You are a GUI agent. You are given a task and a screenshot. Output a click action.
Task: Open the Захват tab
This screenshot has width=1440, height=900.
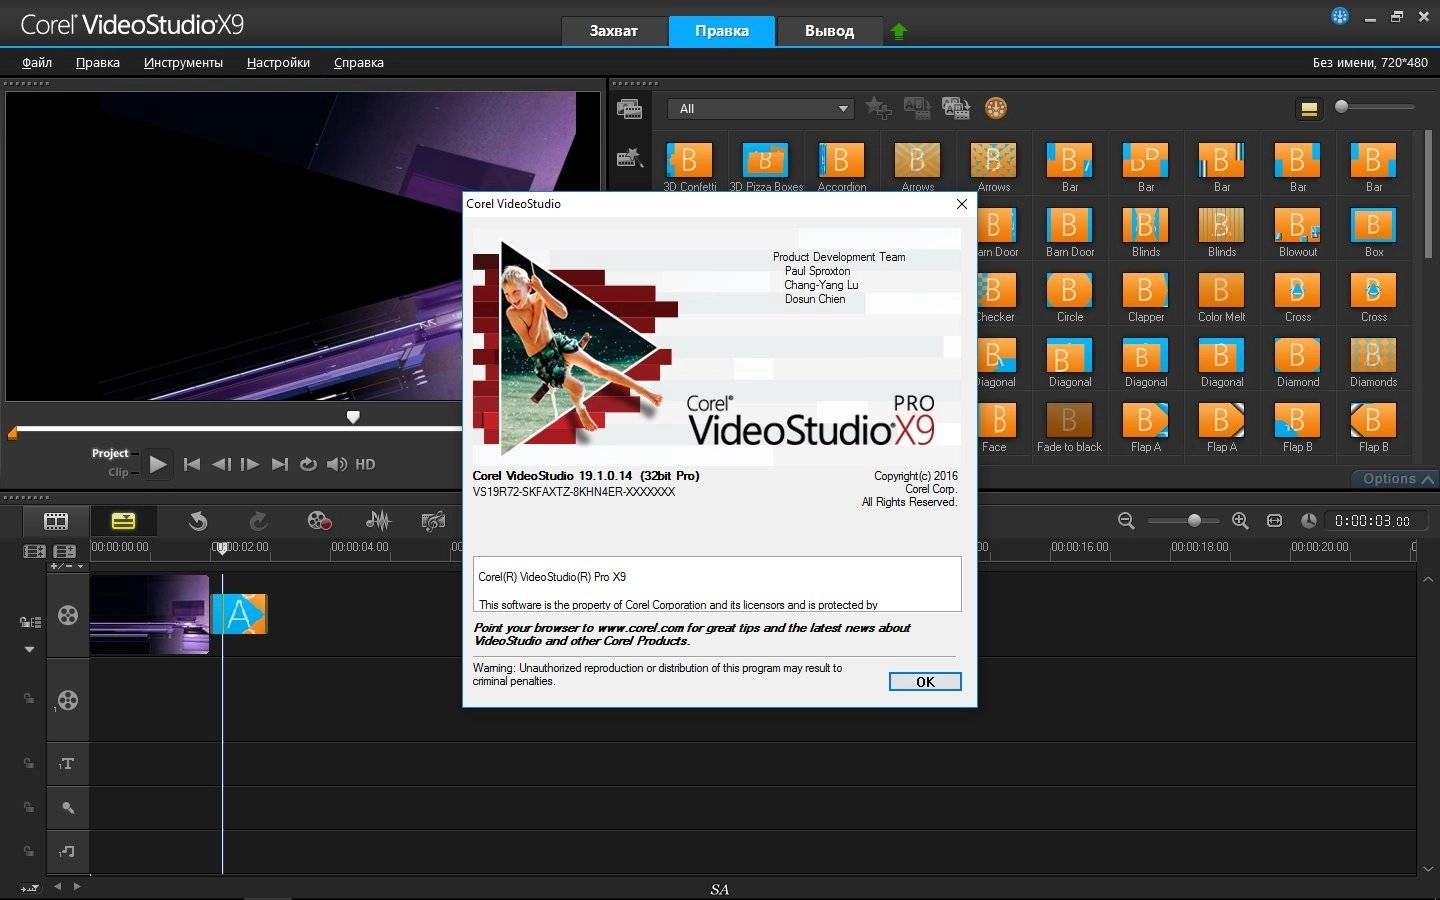click(x=613, y=31)
